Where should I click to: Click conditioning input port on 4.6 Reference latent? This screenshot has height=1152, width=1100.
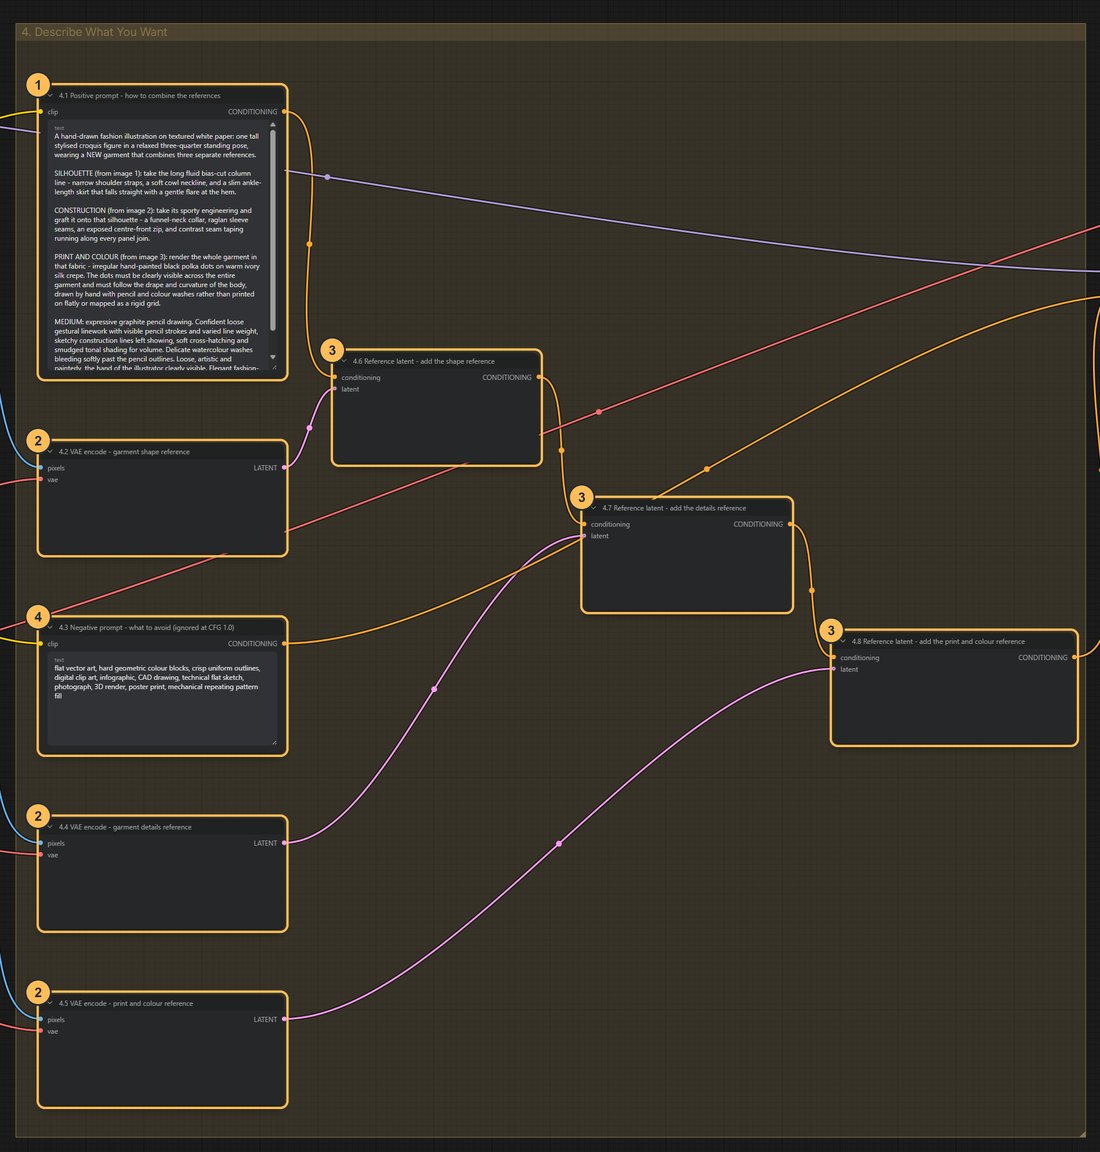(x=335, y=378)
